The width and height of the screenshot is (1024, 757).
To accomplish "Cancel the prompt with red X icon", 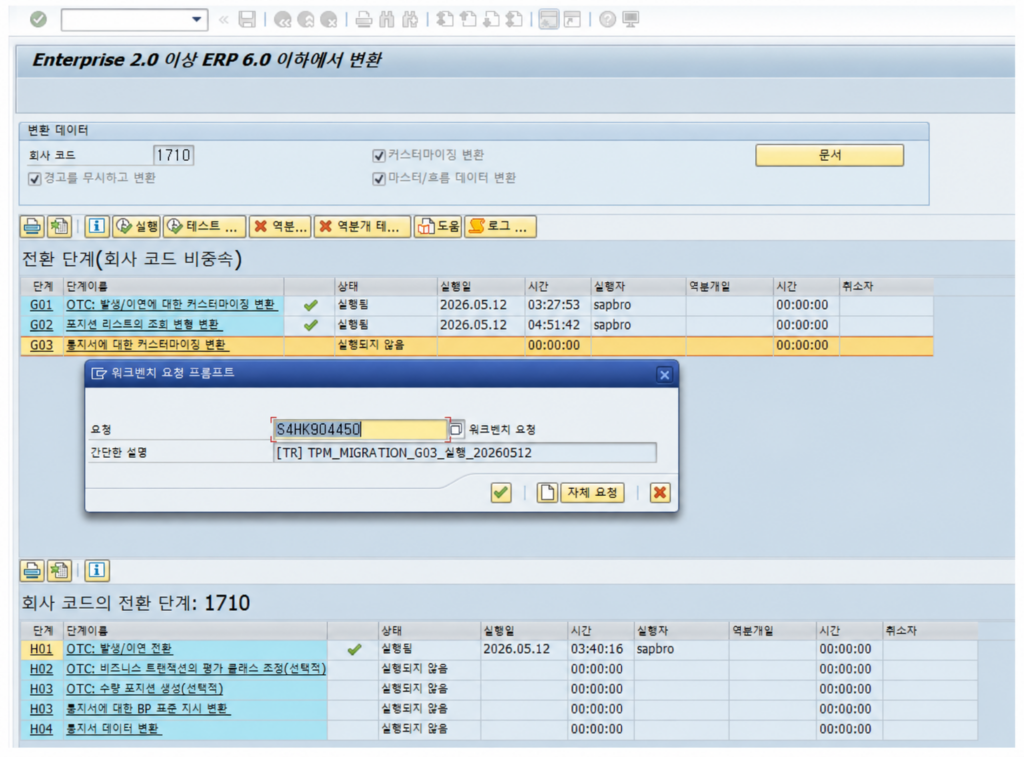I will point(660,492).
